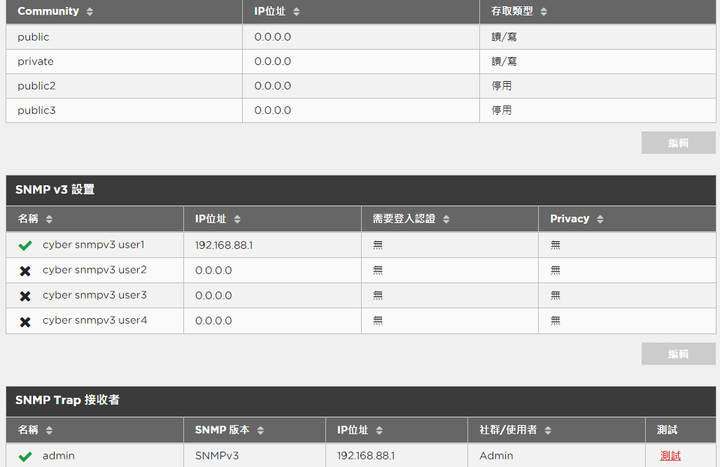Open the 測試 link for admin receiver
Screen dimensions: 720x467
[x=670, y=456]
